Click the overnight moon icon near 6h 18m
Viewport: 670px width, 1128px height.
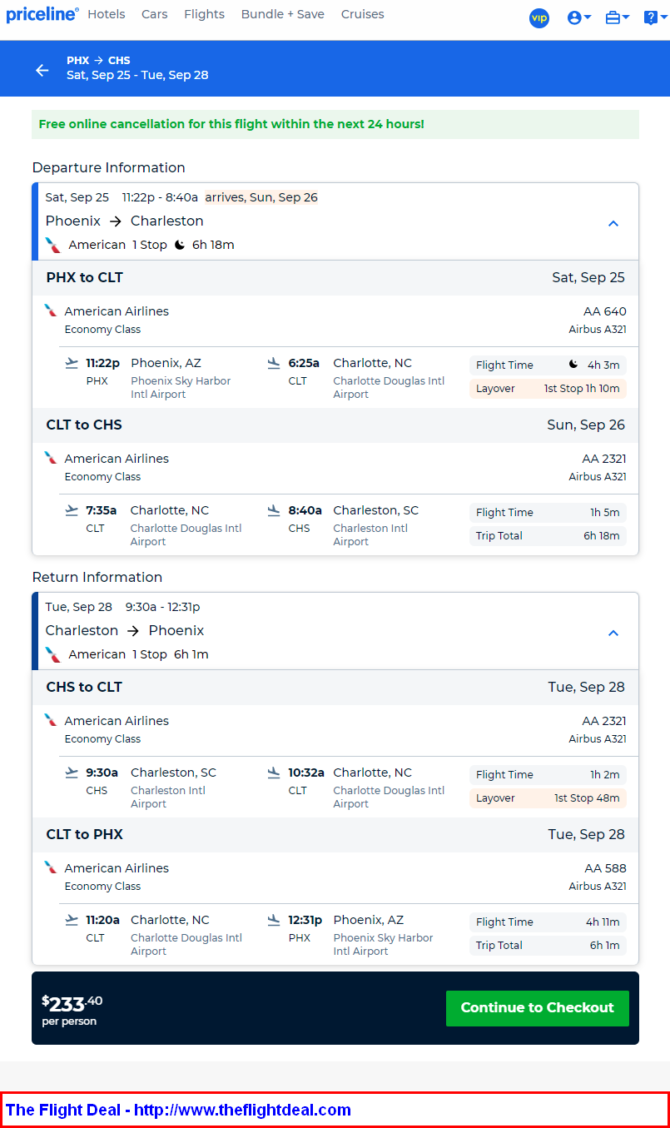(x=180, y=245)
